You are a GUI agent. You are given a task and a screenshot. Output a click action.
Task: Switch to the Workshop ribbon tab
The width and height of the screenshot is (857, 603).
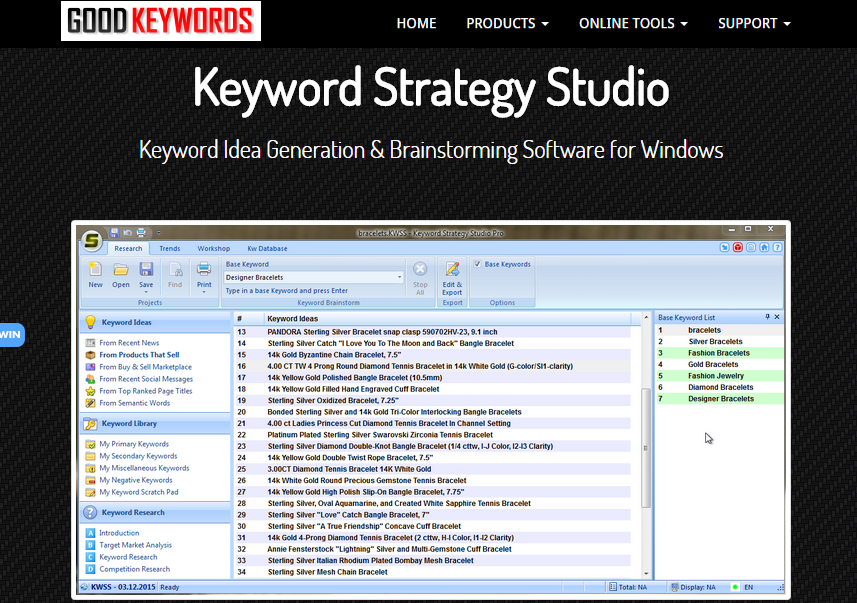point(214,249)
